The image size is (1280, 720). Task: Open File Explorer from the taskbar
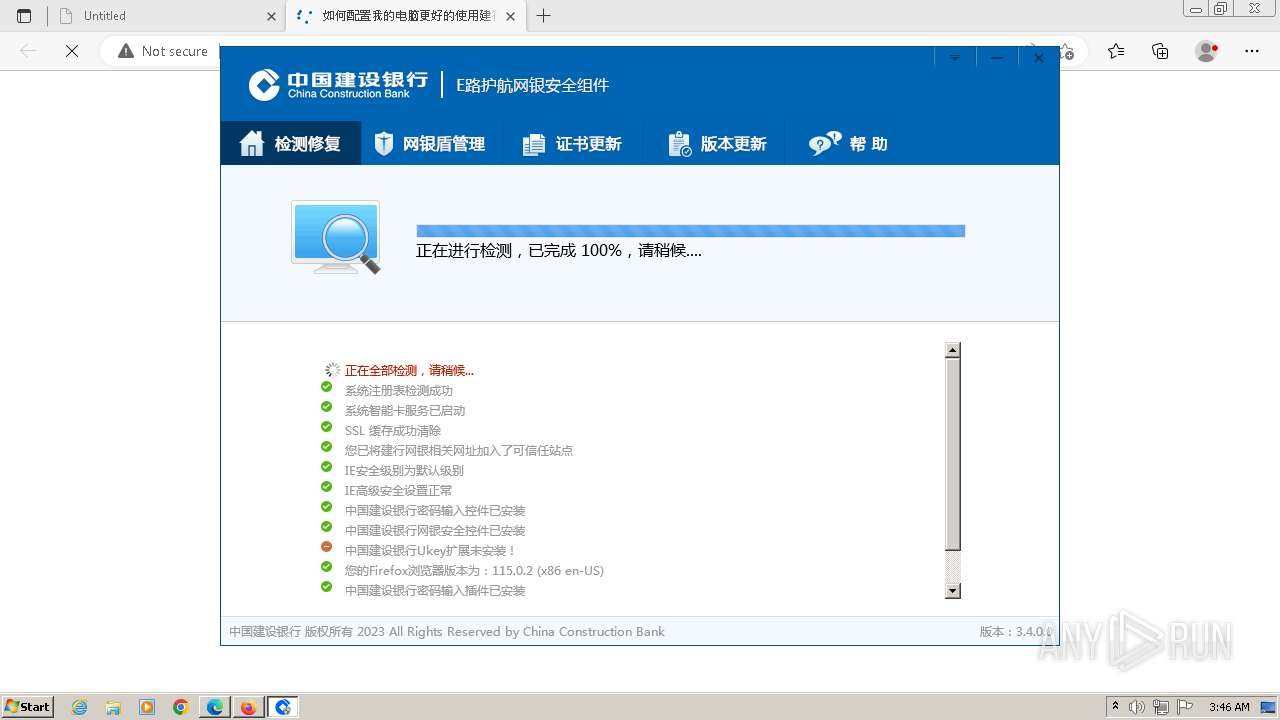click(113, 707)
